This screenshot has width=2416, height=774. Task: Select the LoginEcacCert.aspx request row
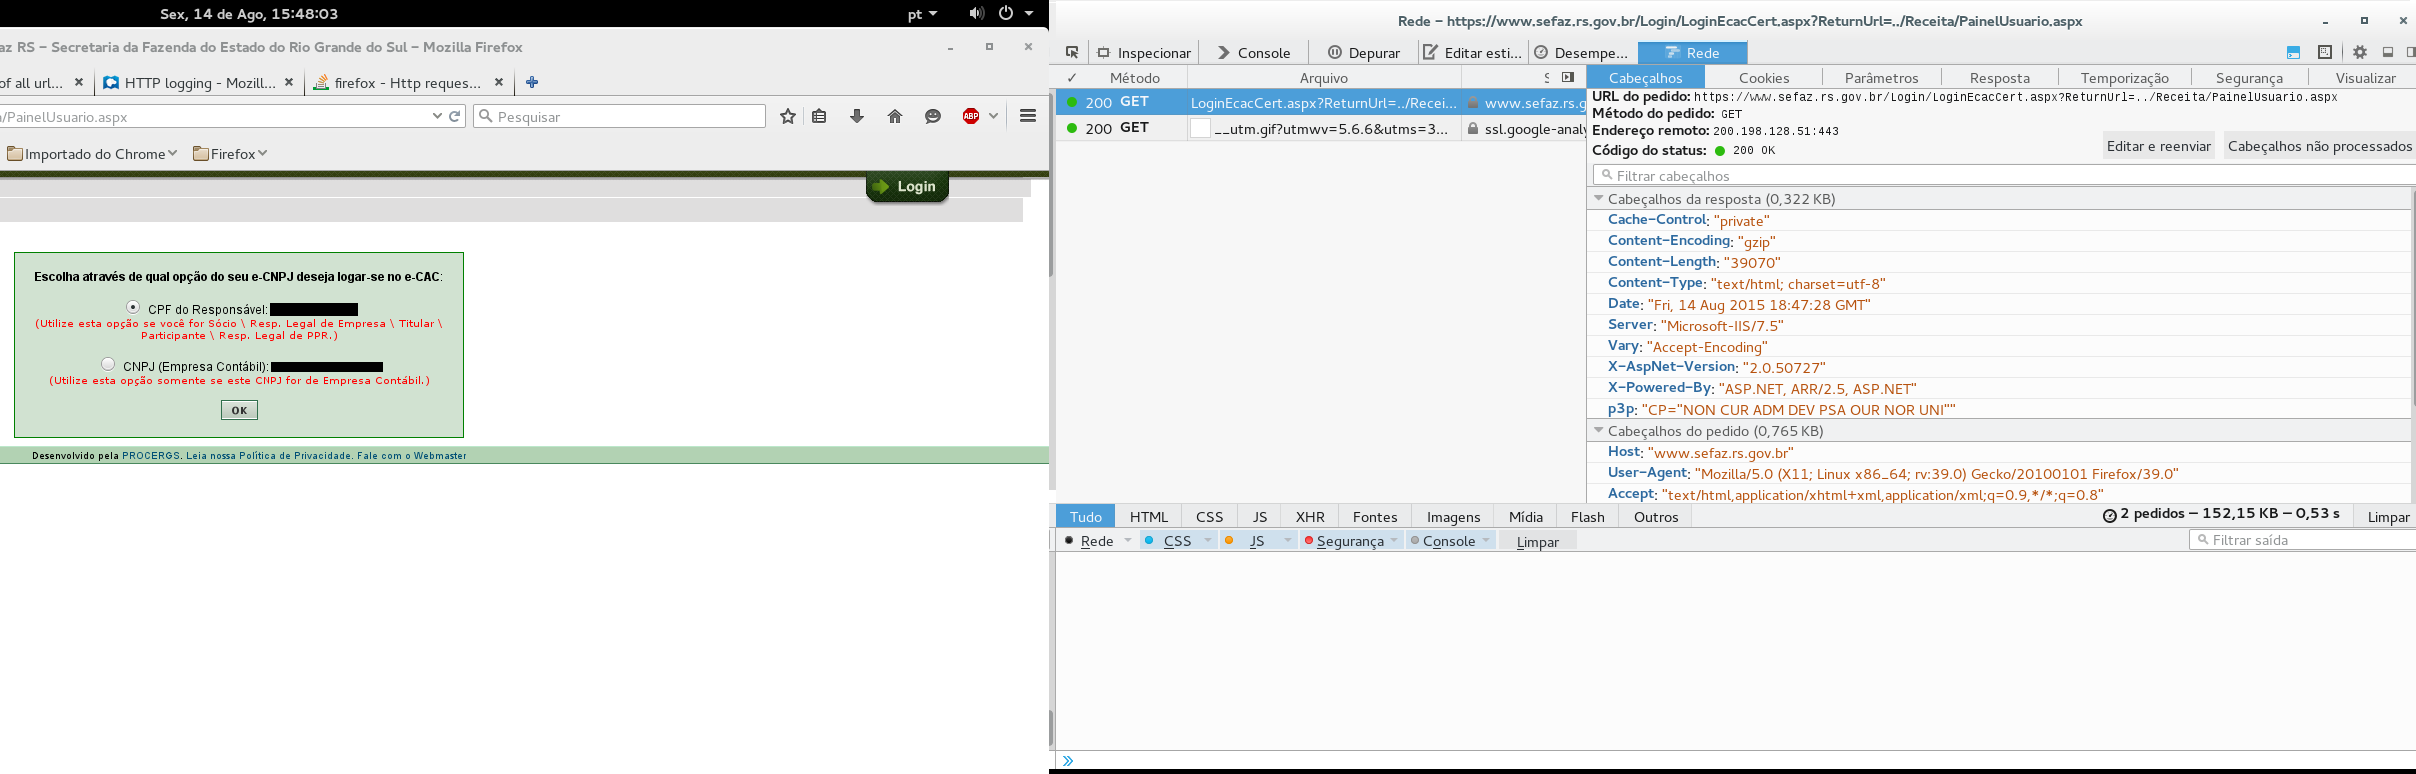[x=1321, y=102]
